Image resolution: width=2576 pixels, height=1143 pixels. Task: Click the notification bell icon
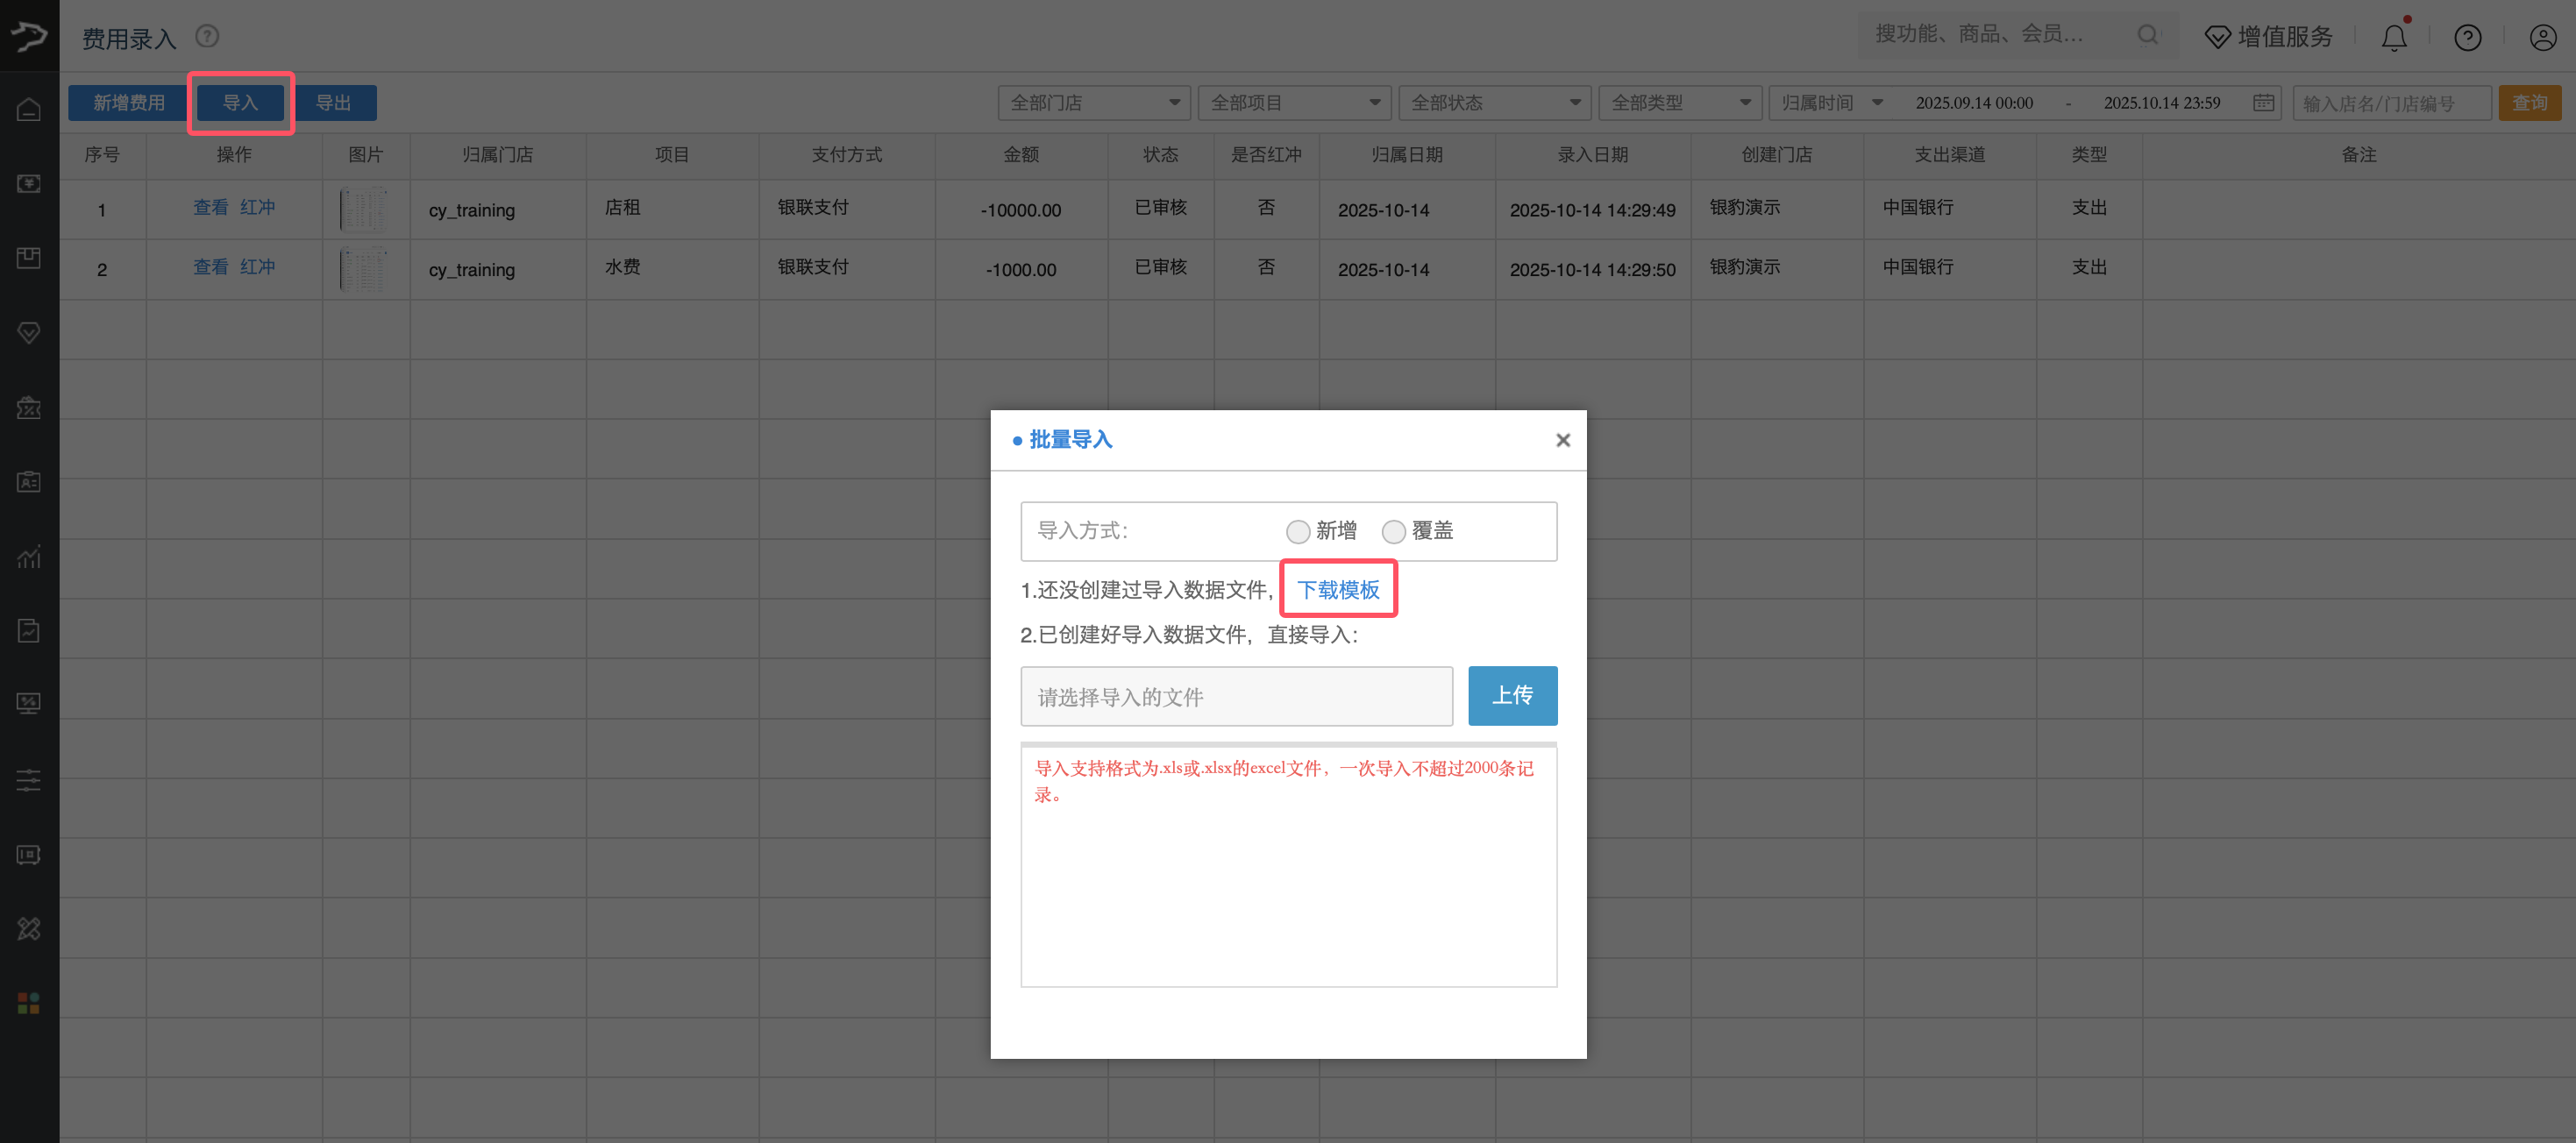tap(2394, 37)
